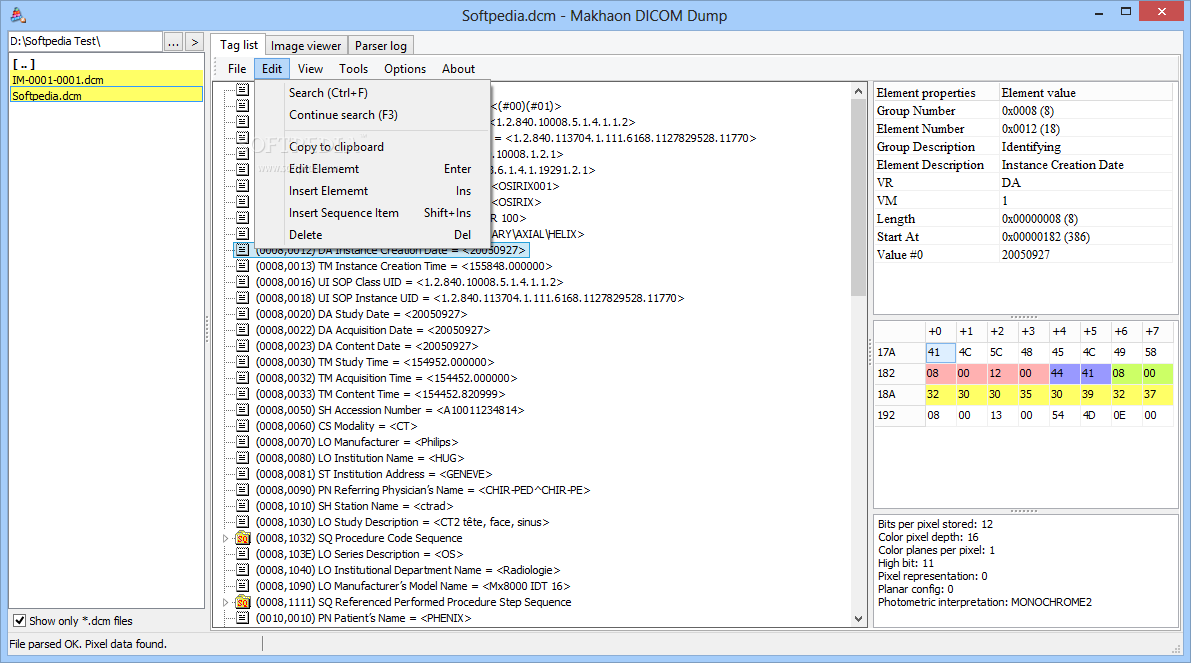This screenshot has width=1191, height=663.
Task: Click green hex cell 08 at row 182 +6
Action: (x=1126, y=373)
